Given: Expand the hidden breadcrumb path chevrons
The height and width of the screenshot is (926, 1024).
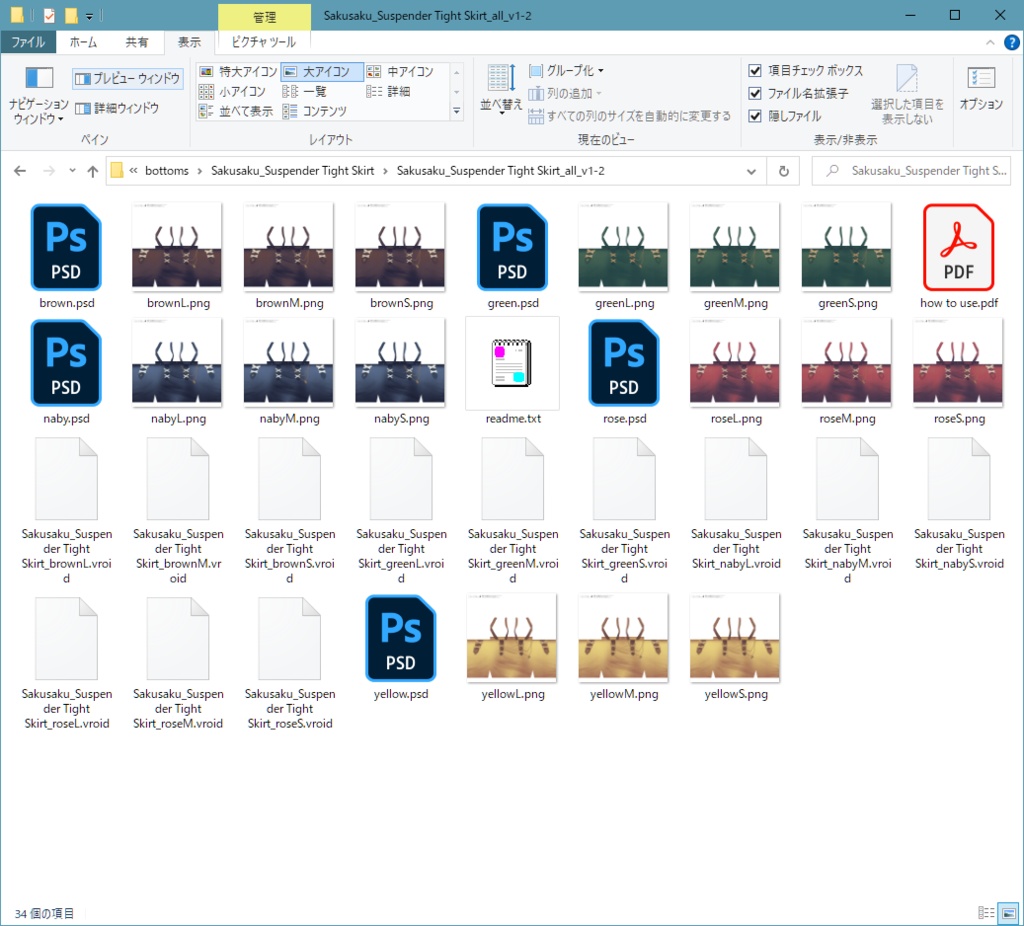Looking at the screenshot, I should [x=133, y=171].
